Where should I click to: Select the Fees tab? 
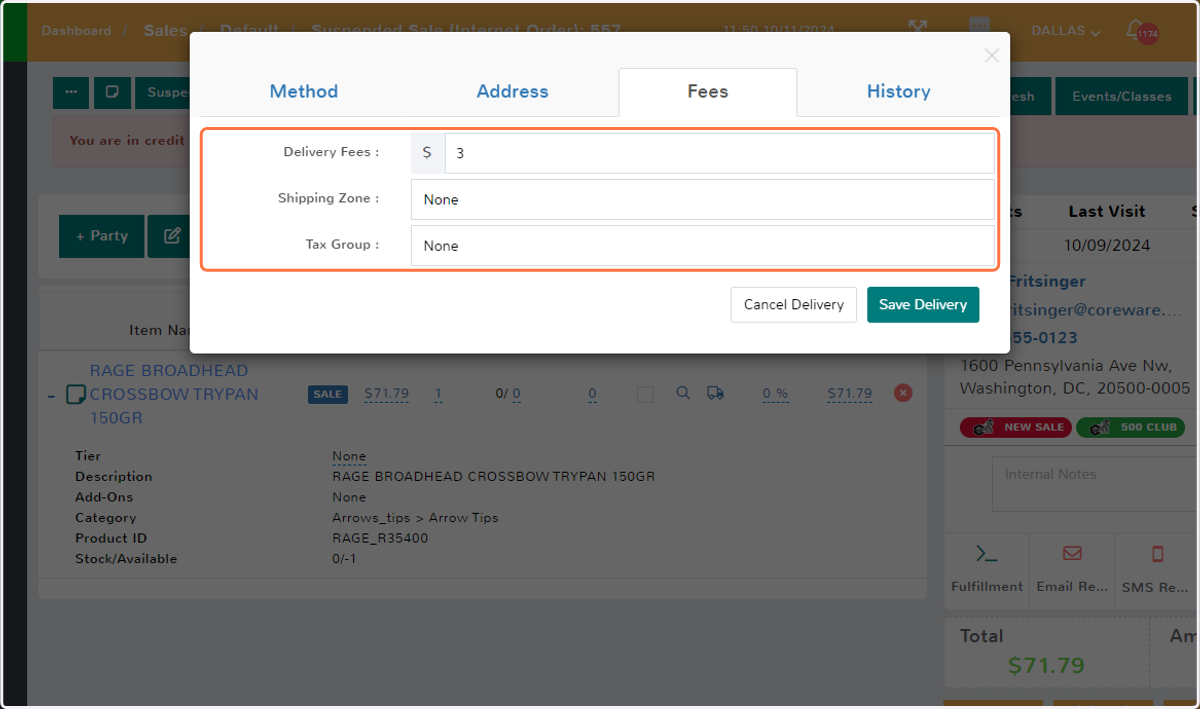(707, 91)
